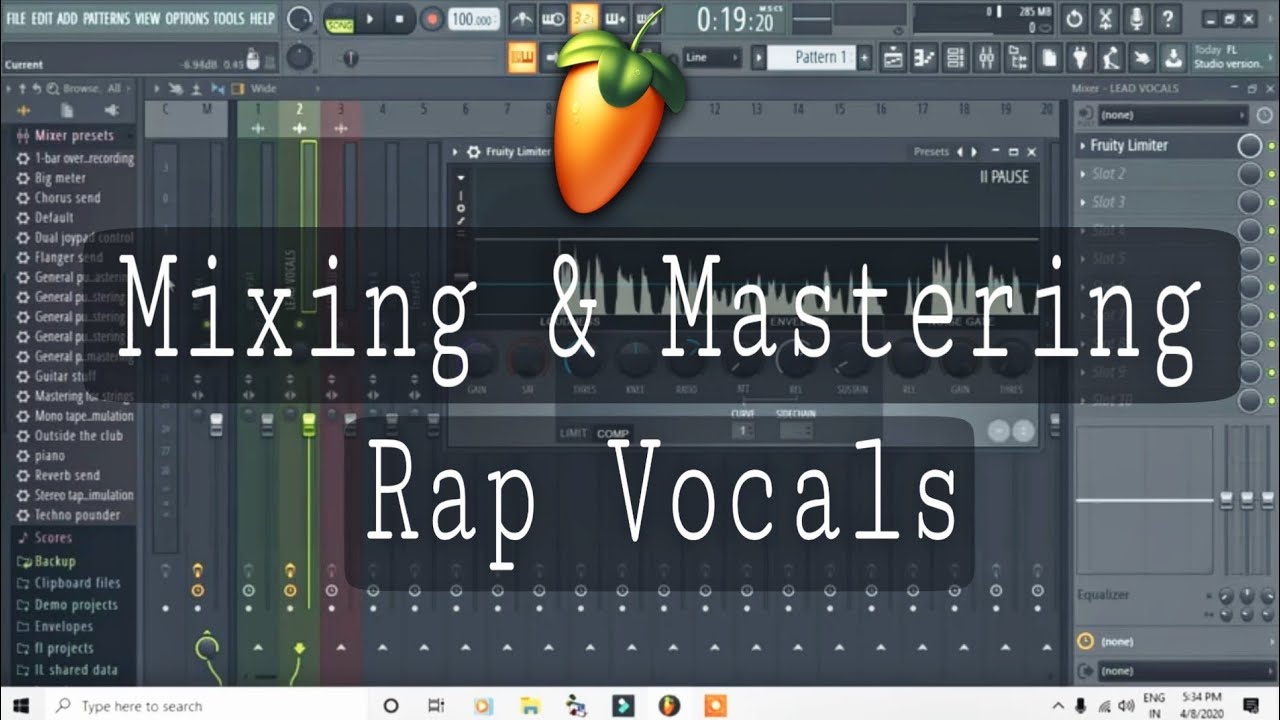Screen dimensions: 1280x720
Task: Toggle Slot 2 enable LED
Action: (1271, 174)
